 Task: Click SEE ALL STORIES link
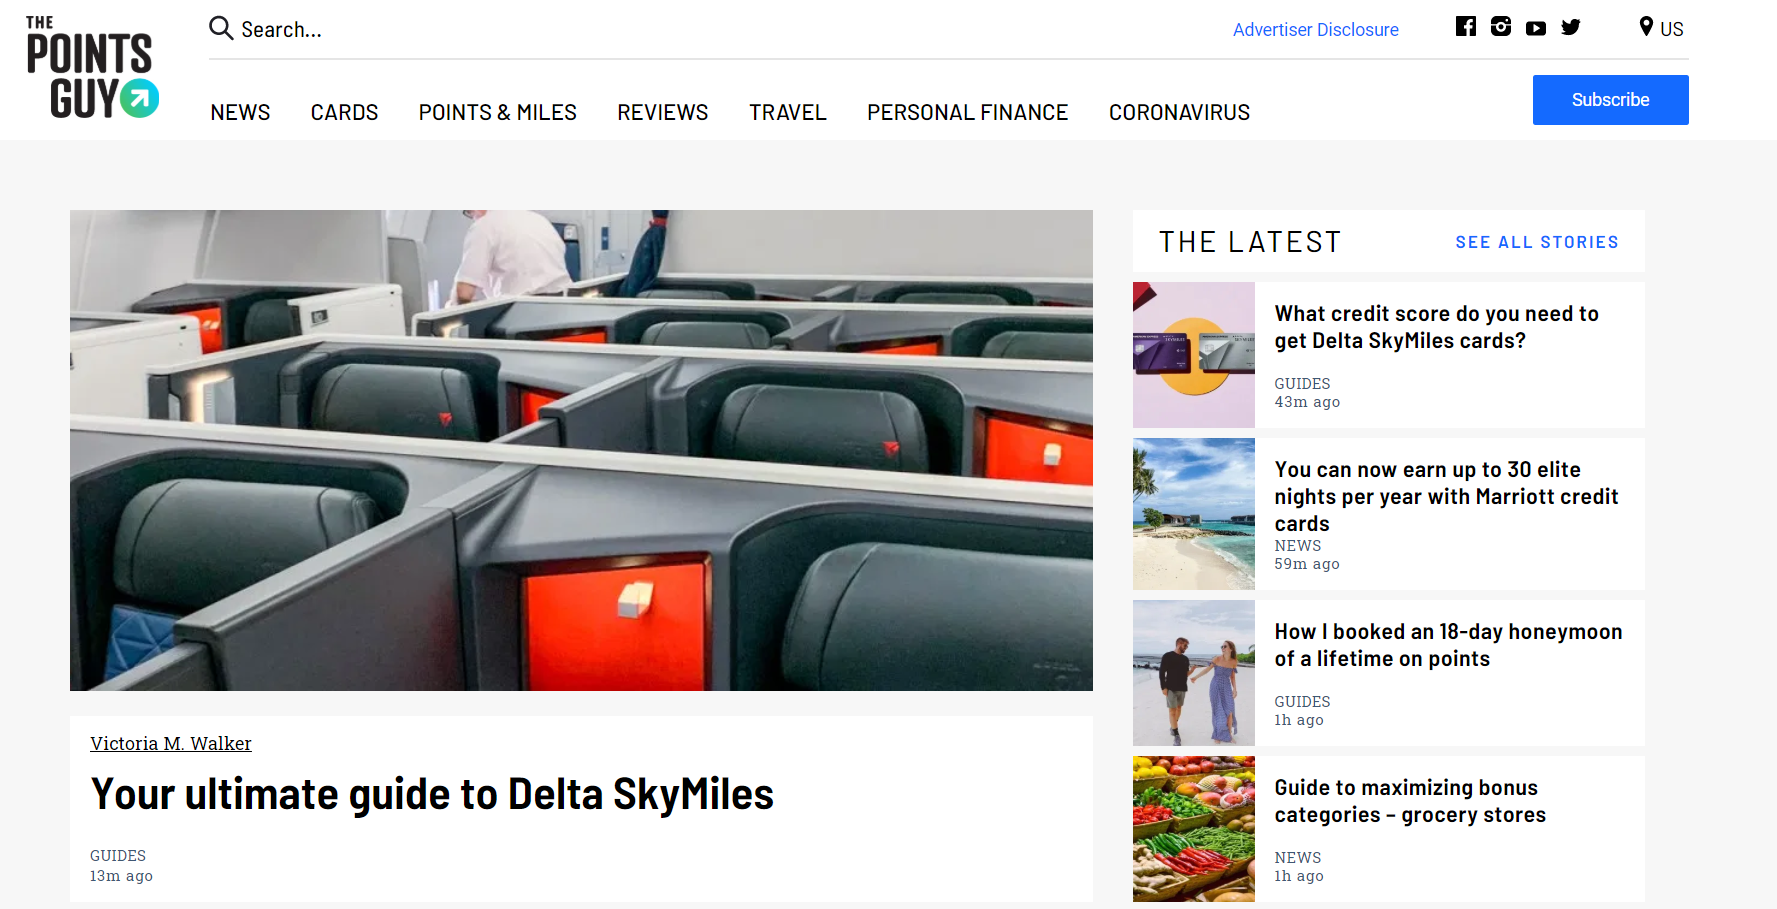1537,242
